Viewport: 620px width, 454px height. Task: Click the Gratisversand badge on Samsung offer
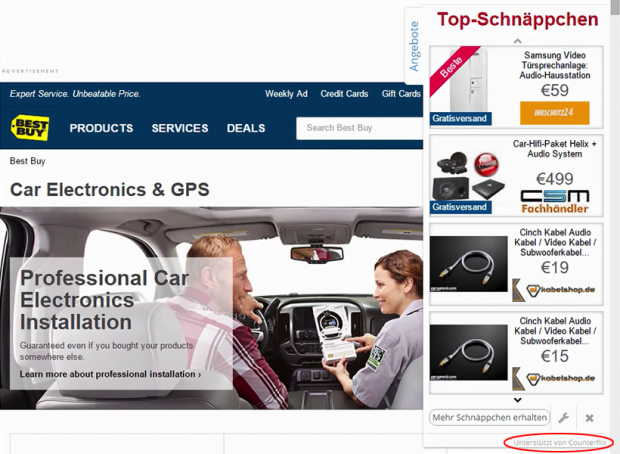tap(460, 118)
